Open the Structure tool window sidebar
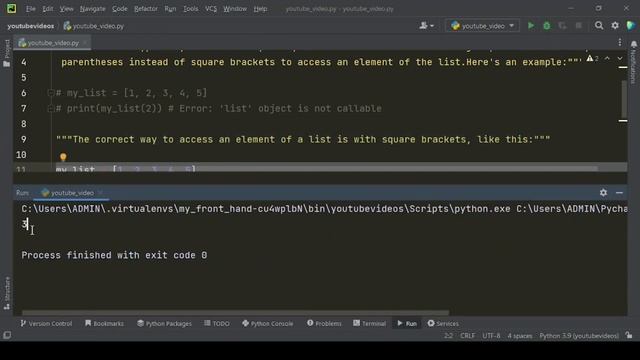This screenshot has width=640, height=360. [x=7, y=293]
